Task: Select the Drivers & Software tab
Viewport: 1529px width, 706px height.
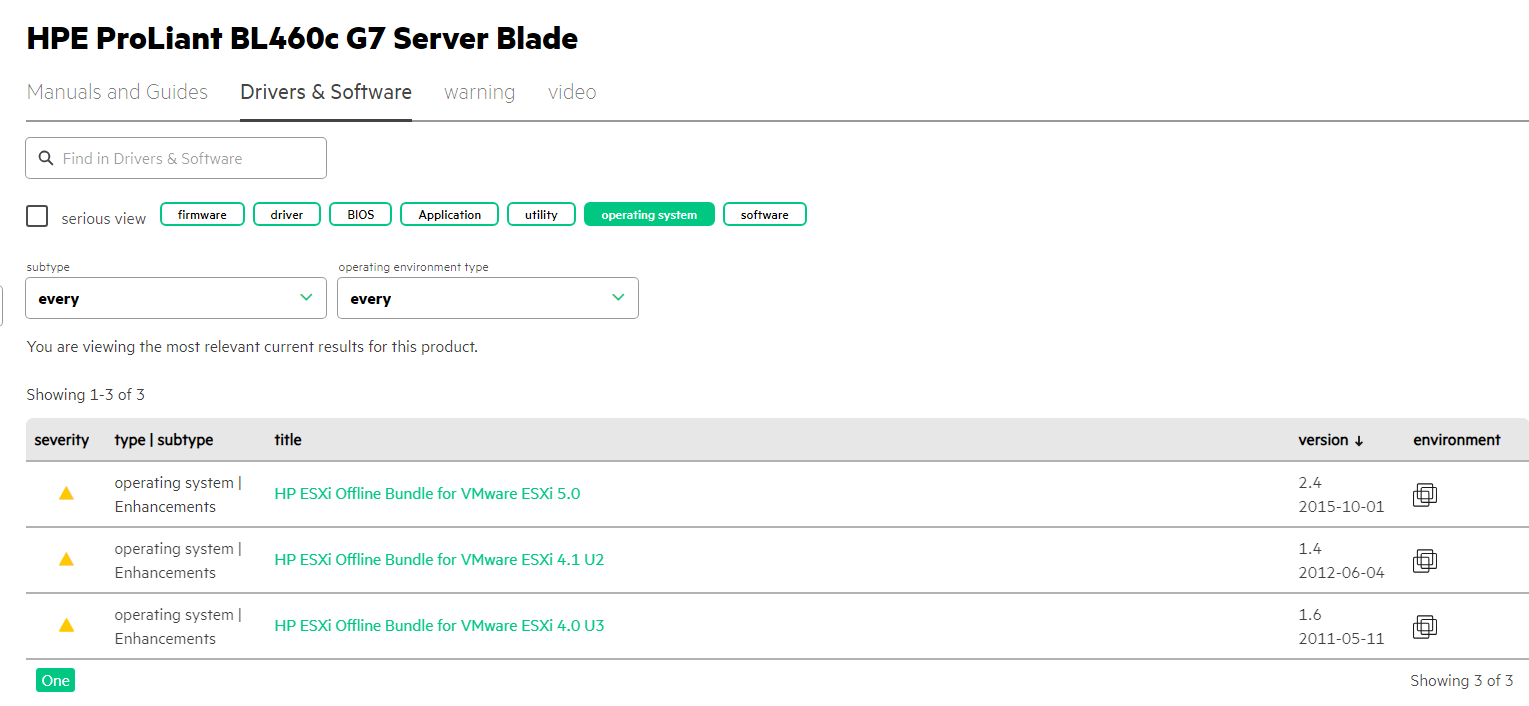Action: [326, 92]
